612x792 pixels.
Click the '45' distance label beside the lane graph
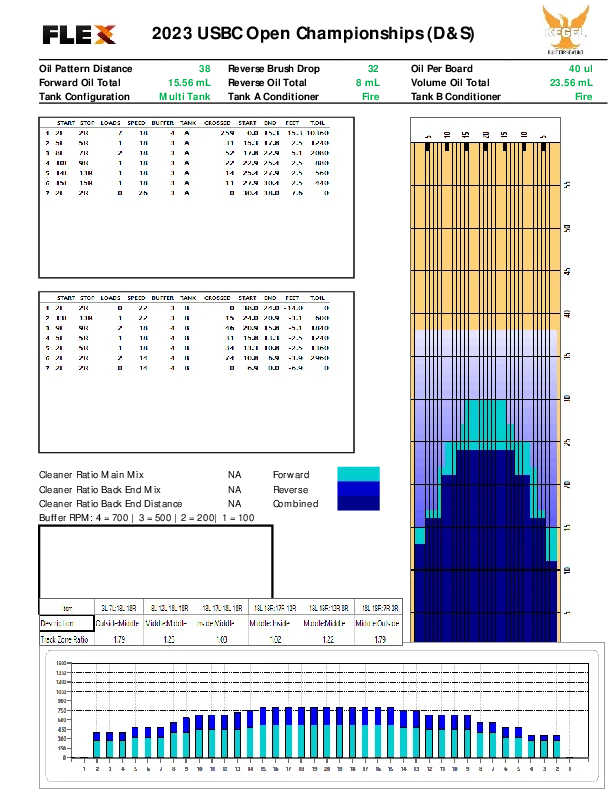567,271
